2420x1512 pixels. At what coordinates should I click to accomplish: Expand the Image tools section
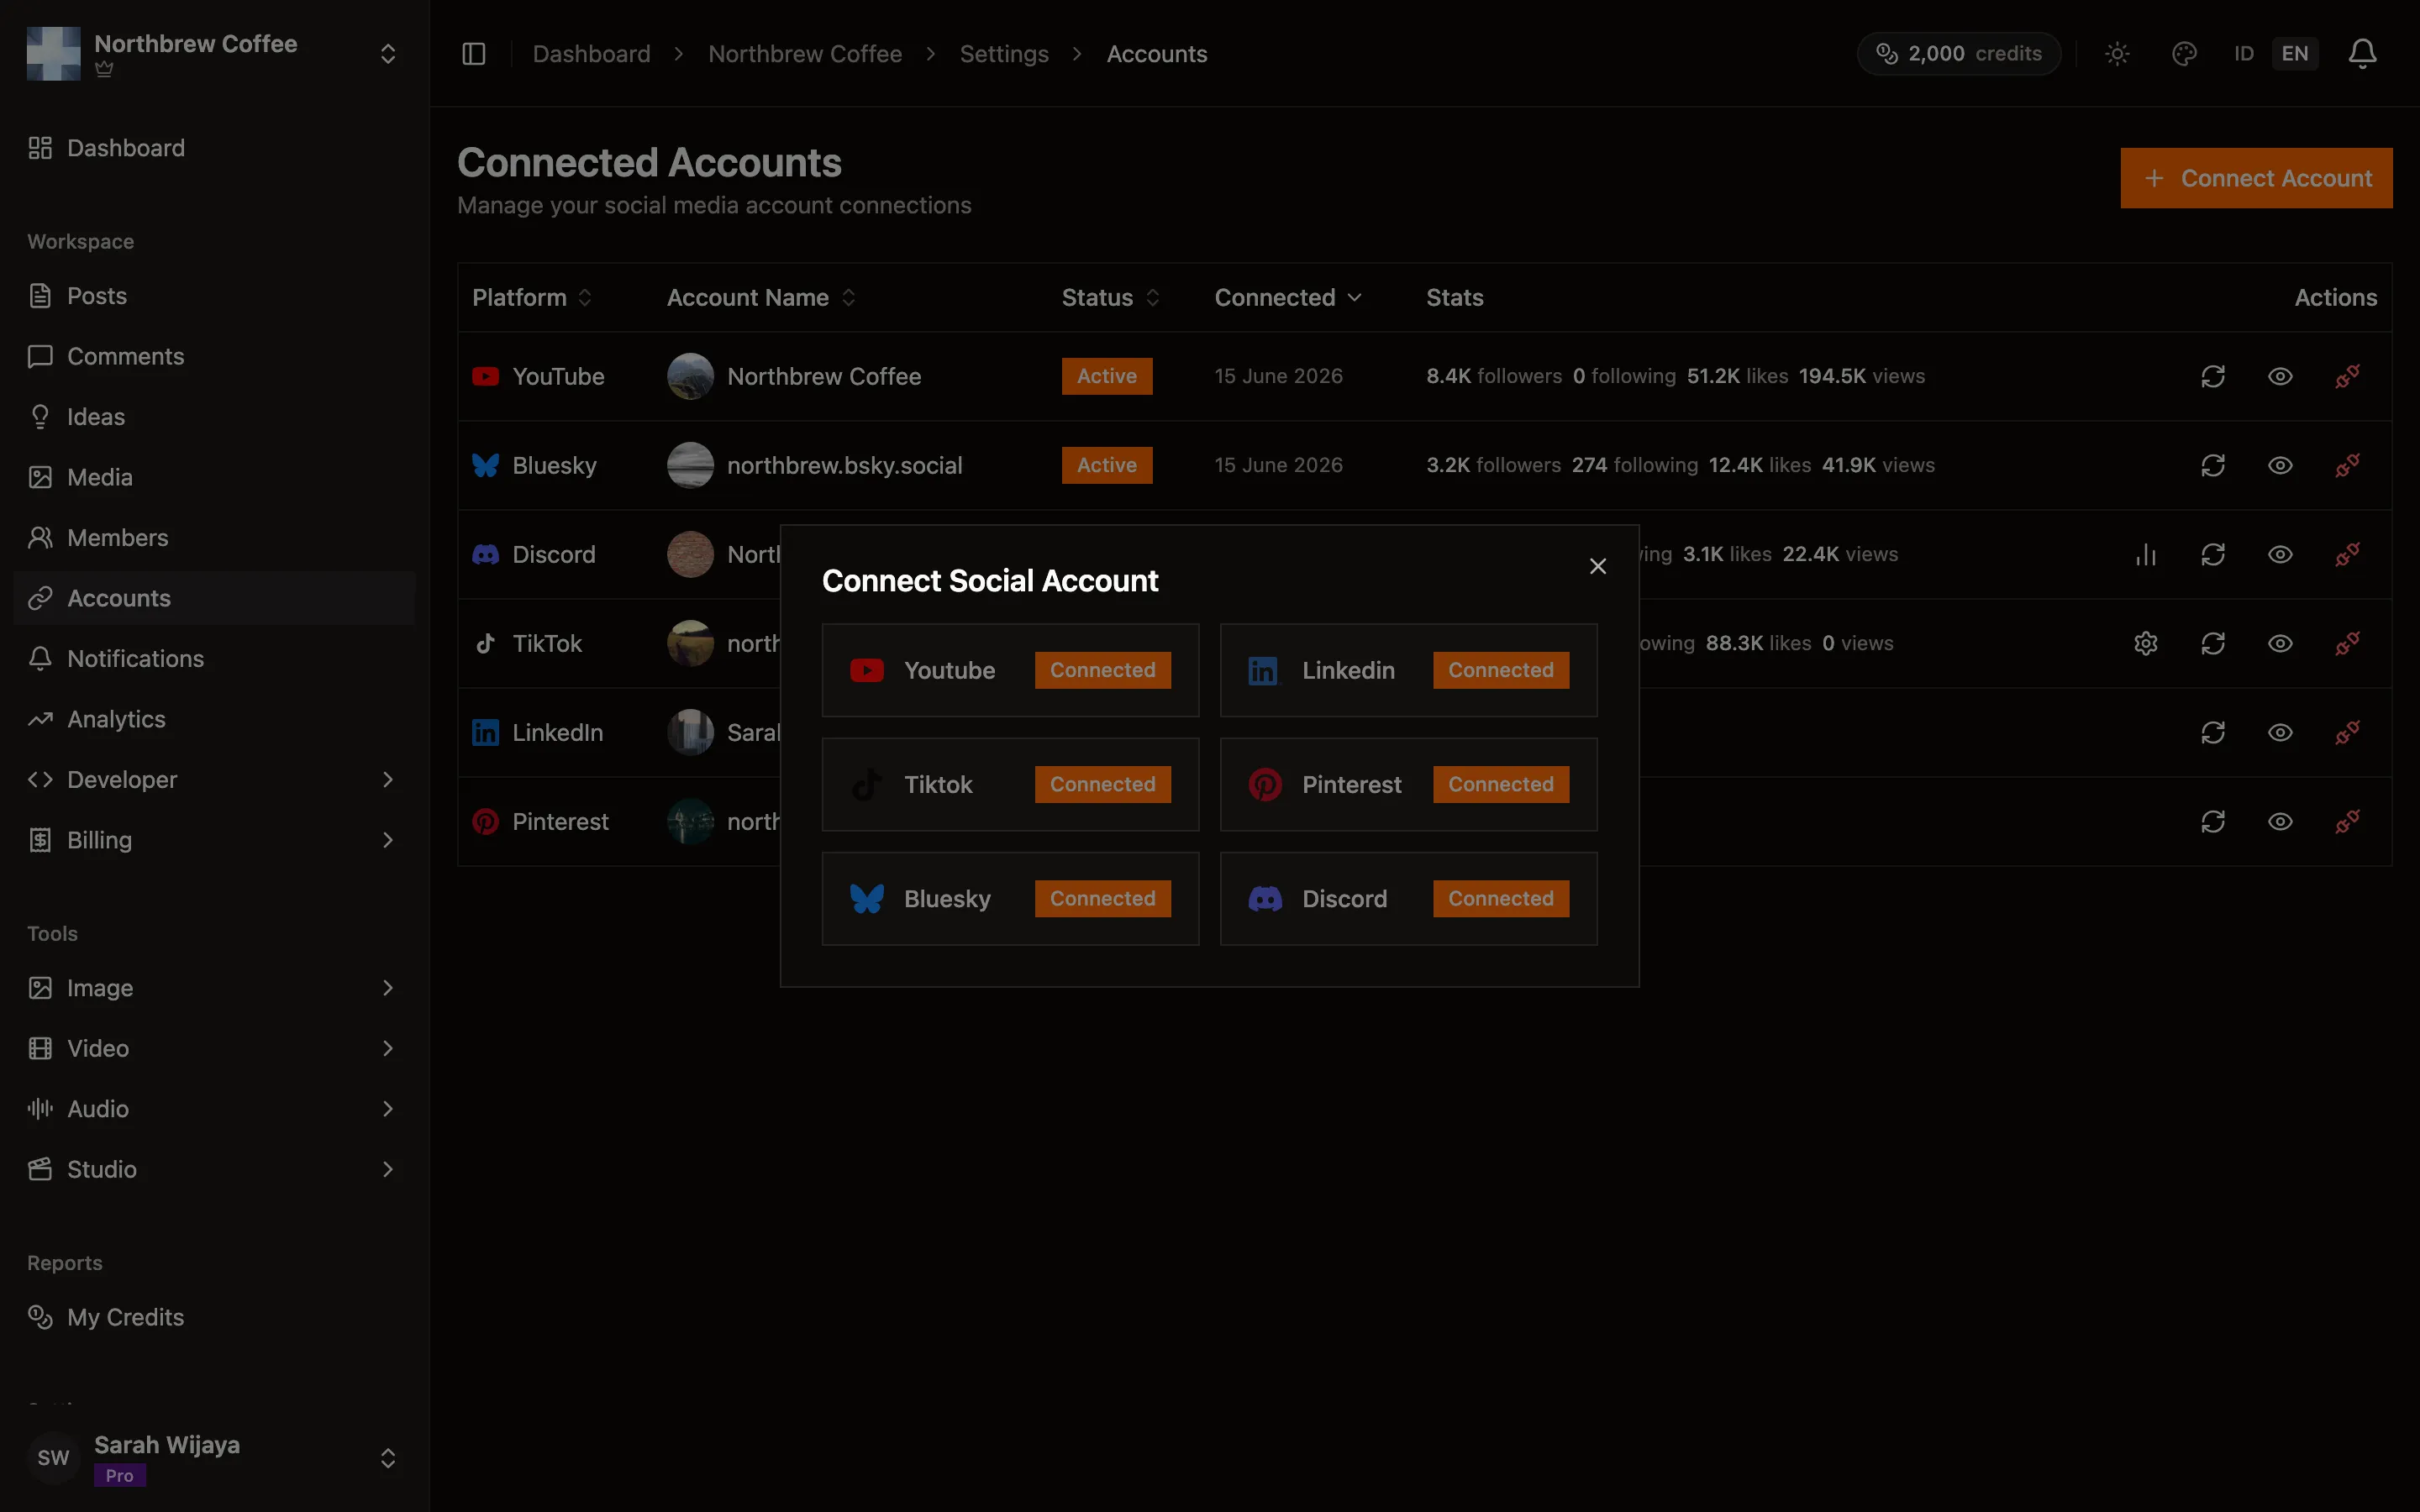[215, 988]
